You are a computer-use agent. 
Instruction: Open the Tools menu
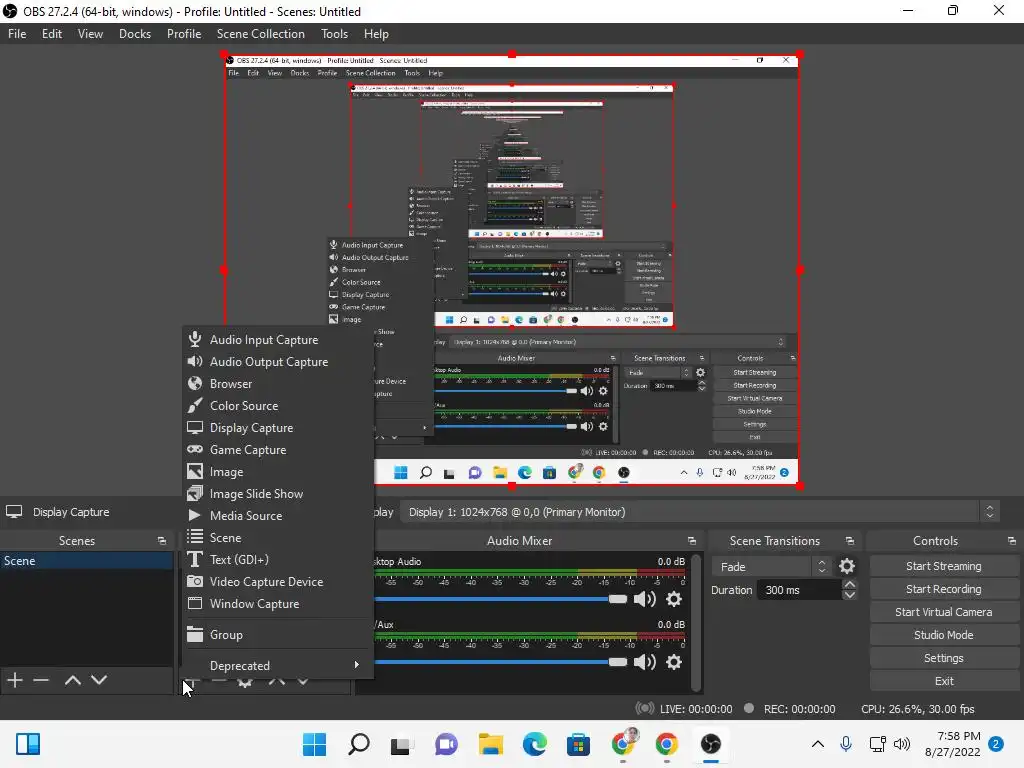(334, 34)
